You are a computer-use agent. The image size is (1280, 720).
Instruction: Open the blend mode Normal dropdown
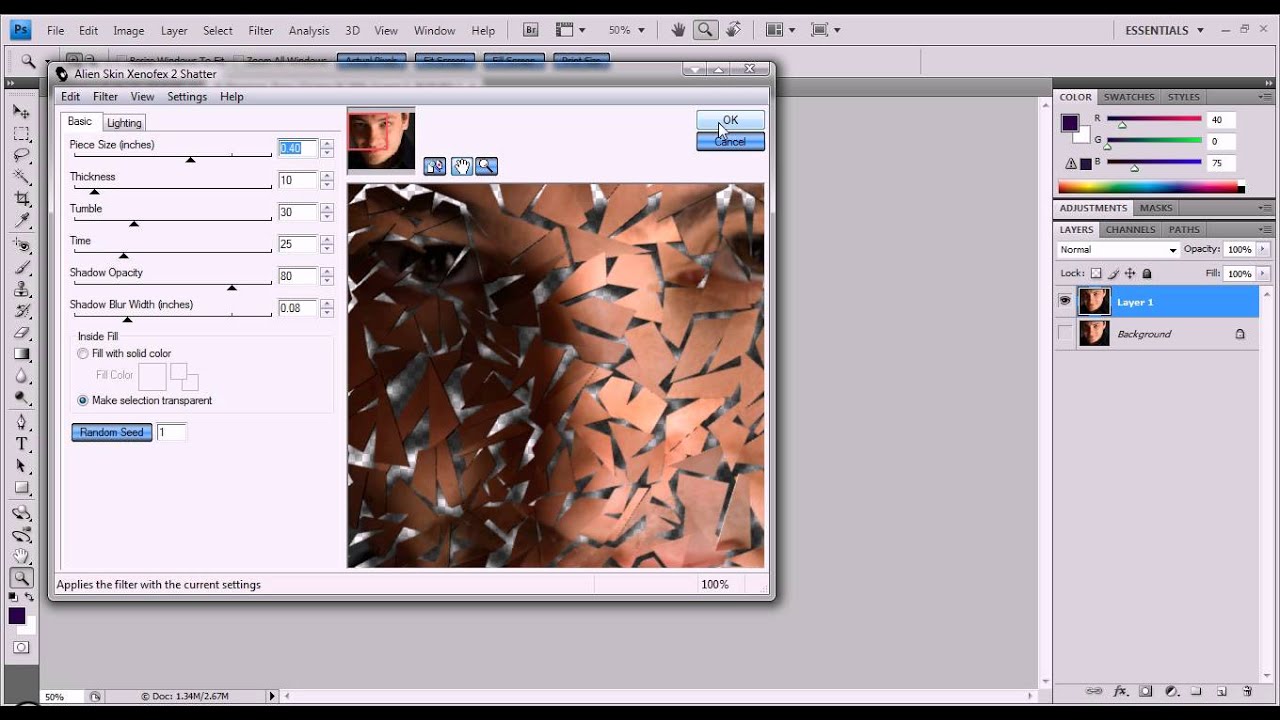[x=1119, y=250]
